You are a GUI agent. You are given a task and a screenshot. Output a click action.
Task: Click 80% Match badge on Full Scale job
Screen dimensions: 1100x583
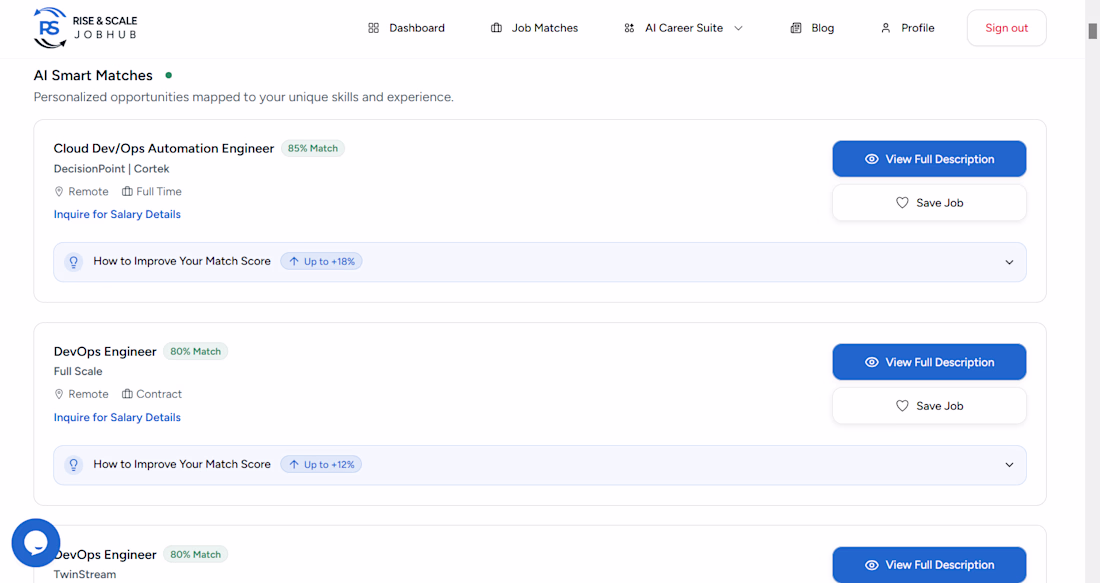195,351
